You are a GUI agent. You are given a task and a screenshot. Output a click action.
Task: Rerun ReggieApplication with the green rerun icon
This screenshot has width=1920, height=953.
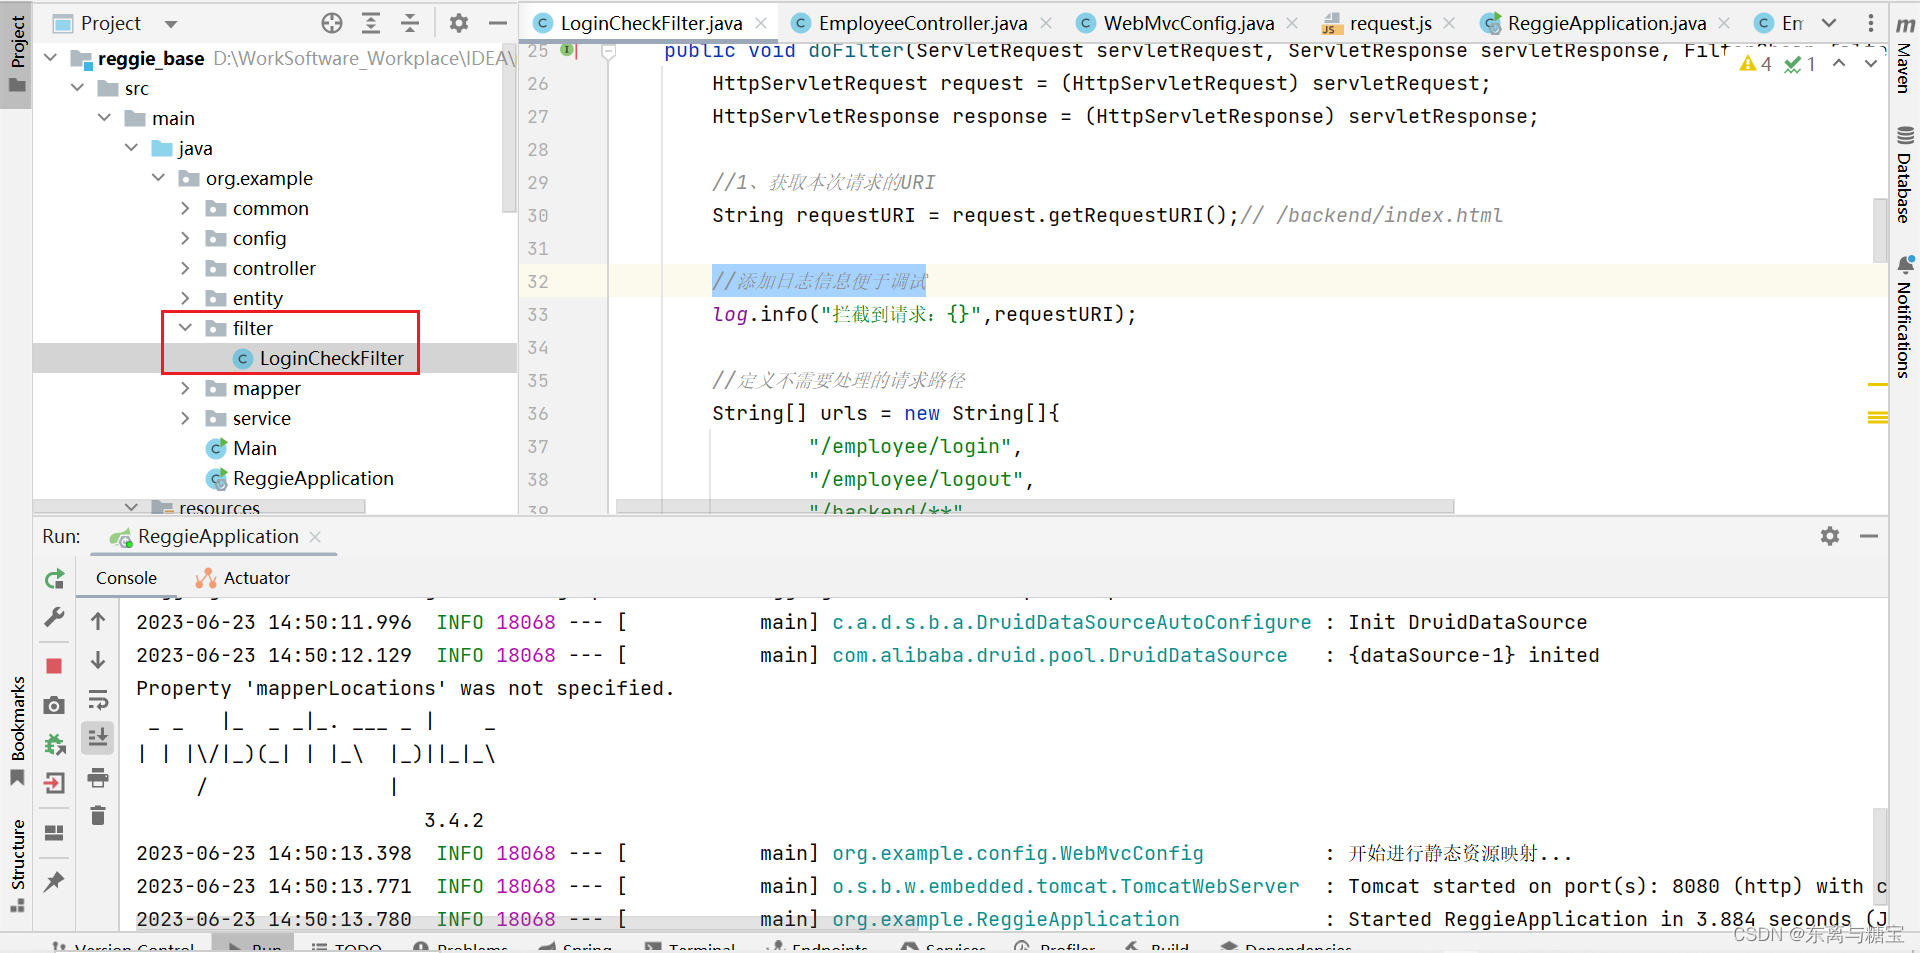55,579
